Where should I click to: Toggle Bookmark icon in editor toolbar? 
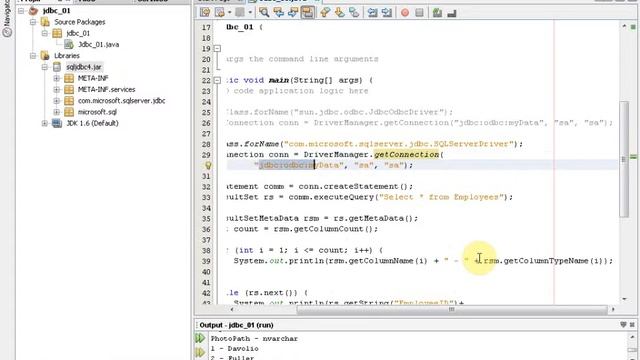click(354, 13)
